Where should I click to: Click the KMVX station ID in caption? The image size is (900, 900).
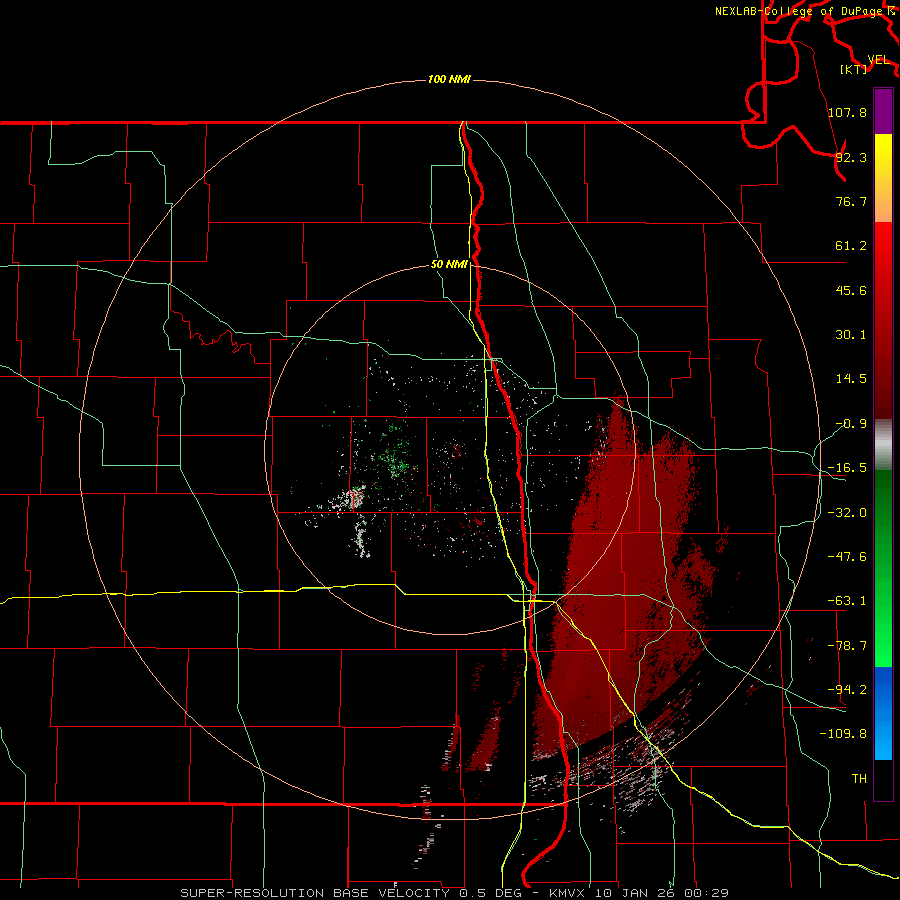click(x=569, y=893)
